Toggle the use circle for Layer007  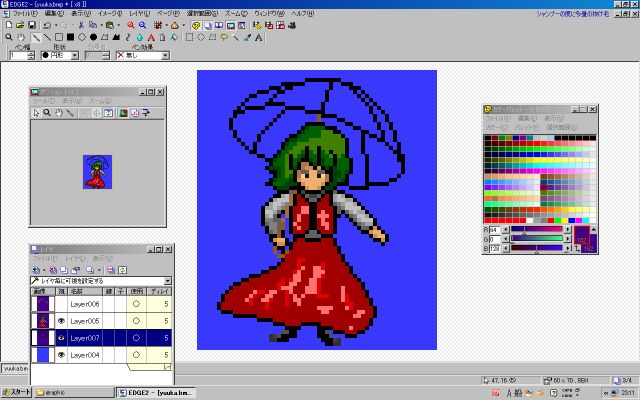click(136, 338)
